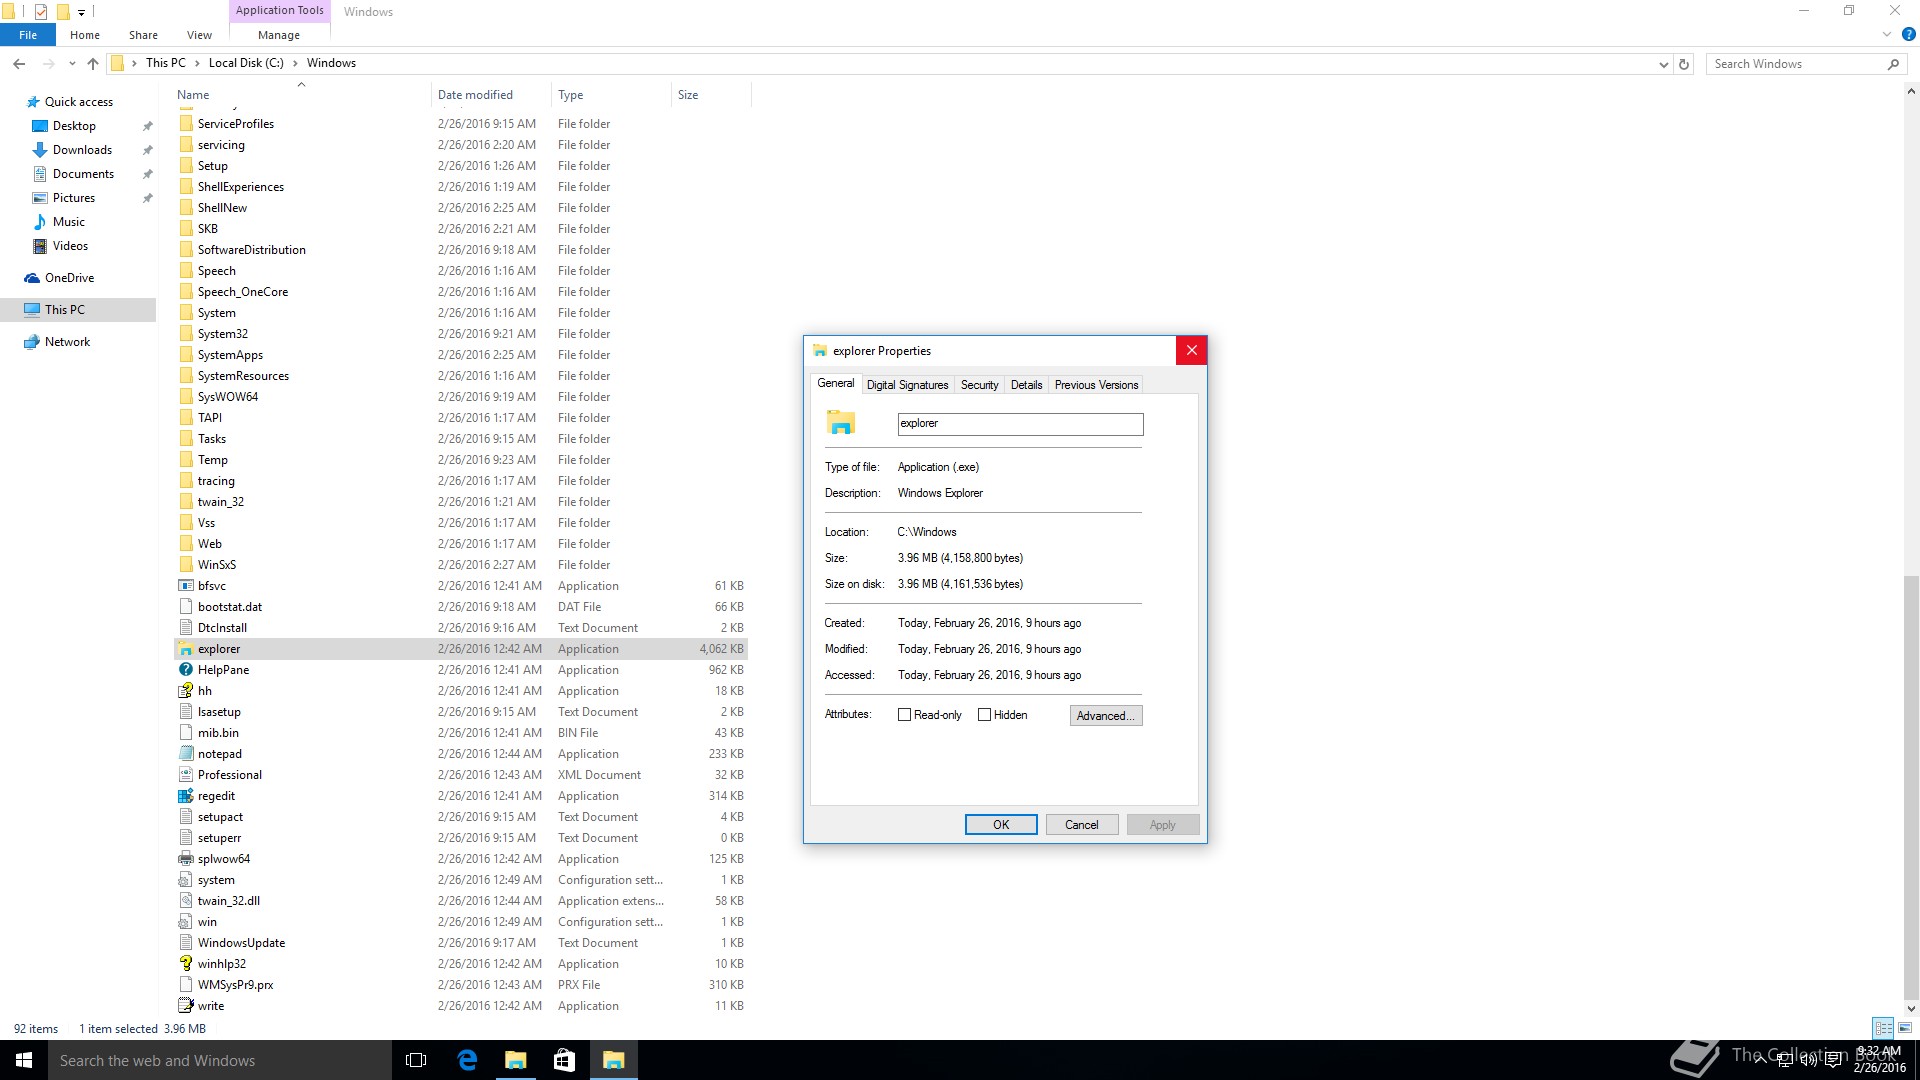The height and width of the screenshot is (1080, 1920).
Task: Click the hh application icon
Action: [185, 691]
